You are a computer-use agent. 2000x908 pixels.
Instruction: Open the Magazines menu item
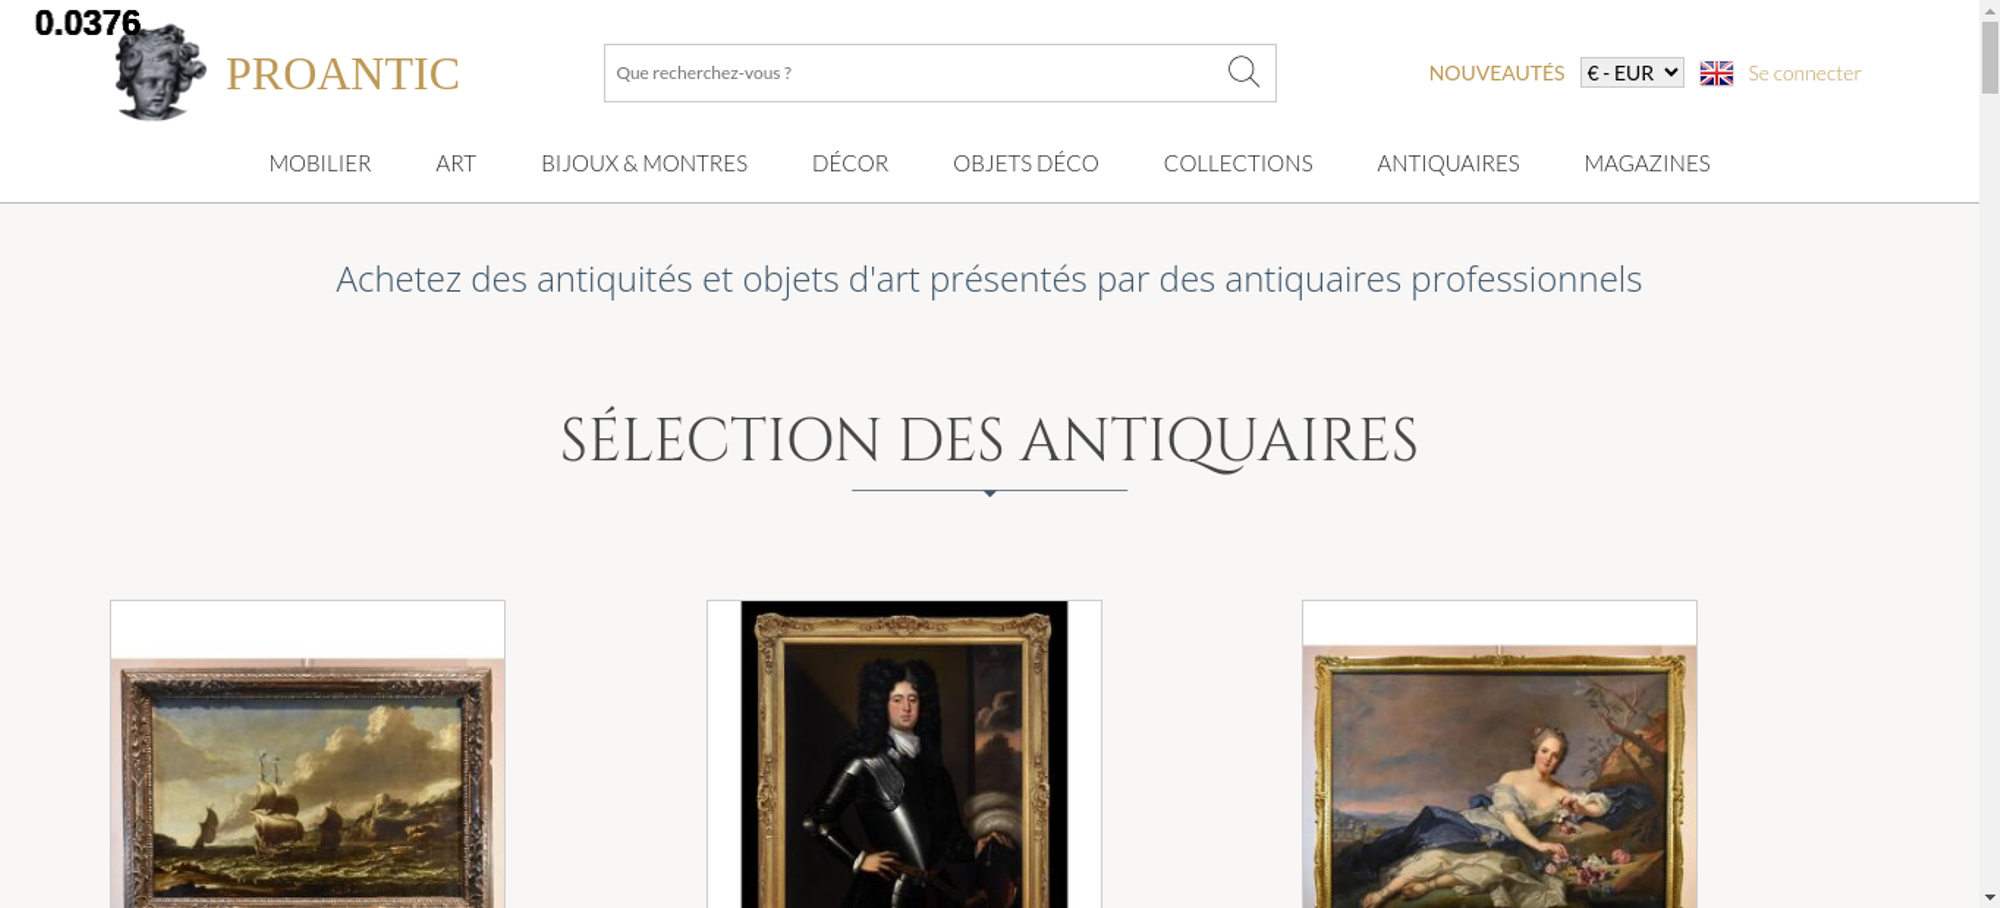coord(1647,163)
